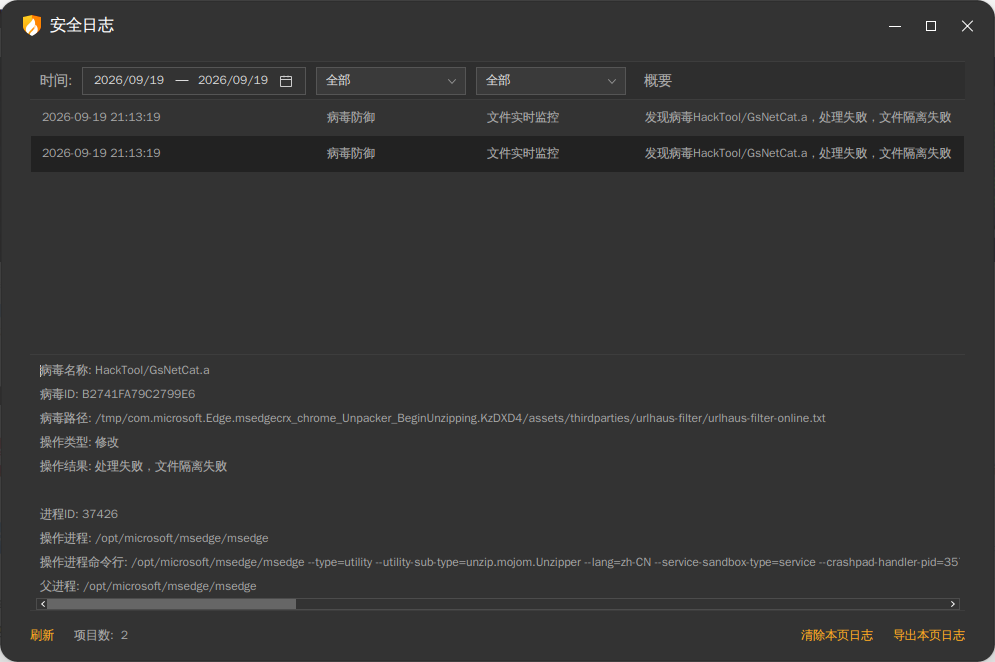Image resolution: width=995 pixels, height=662 pixels.
Task: Click the 刷新 refresh link
Action: point(43,635)
